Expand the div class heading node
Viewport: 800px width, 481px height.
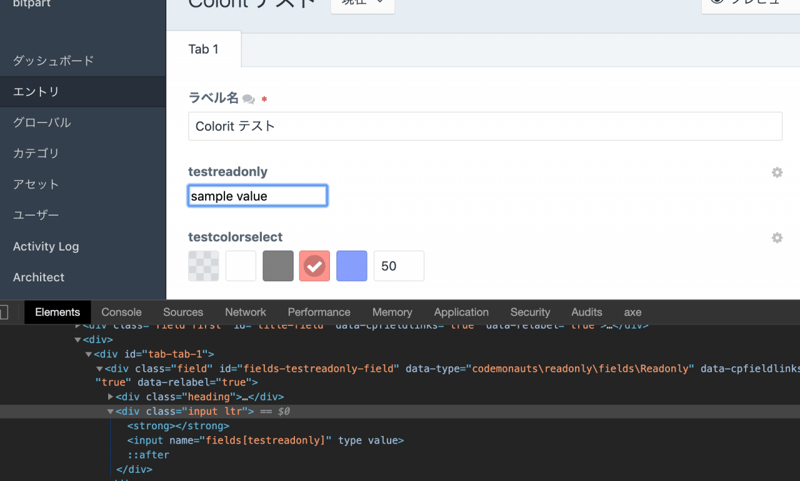pyautogui.click(x=111, y=397)
